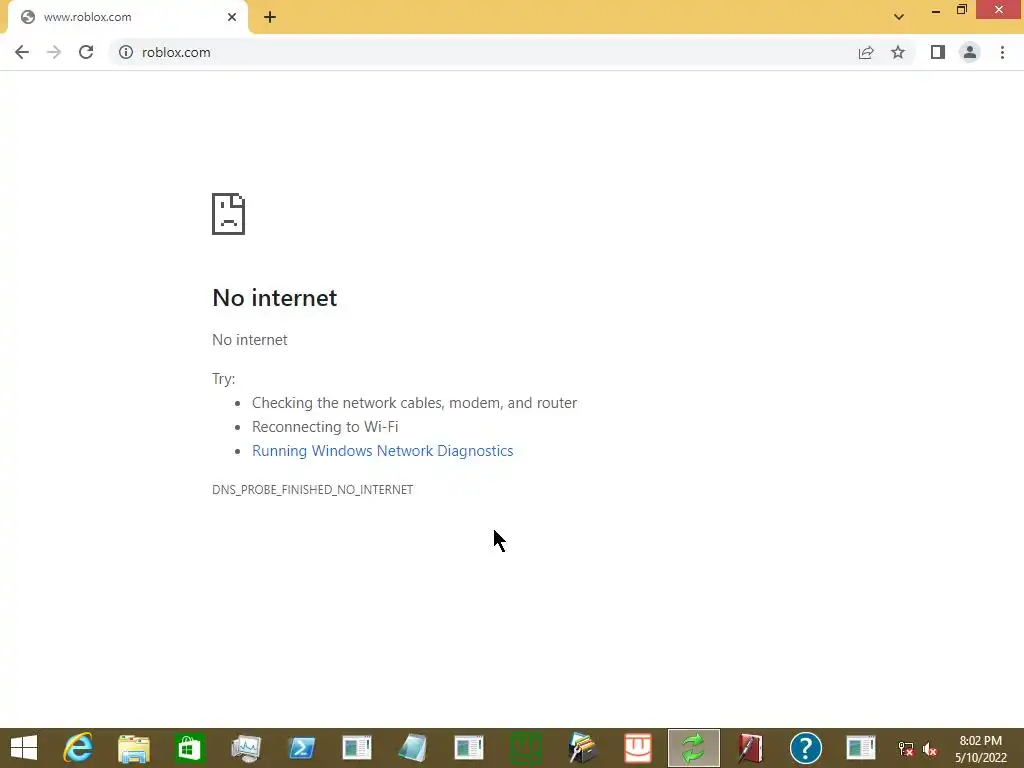Open the green smiley face taskbar app

526,748
